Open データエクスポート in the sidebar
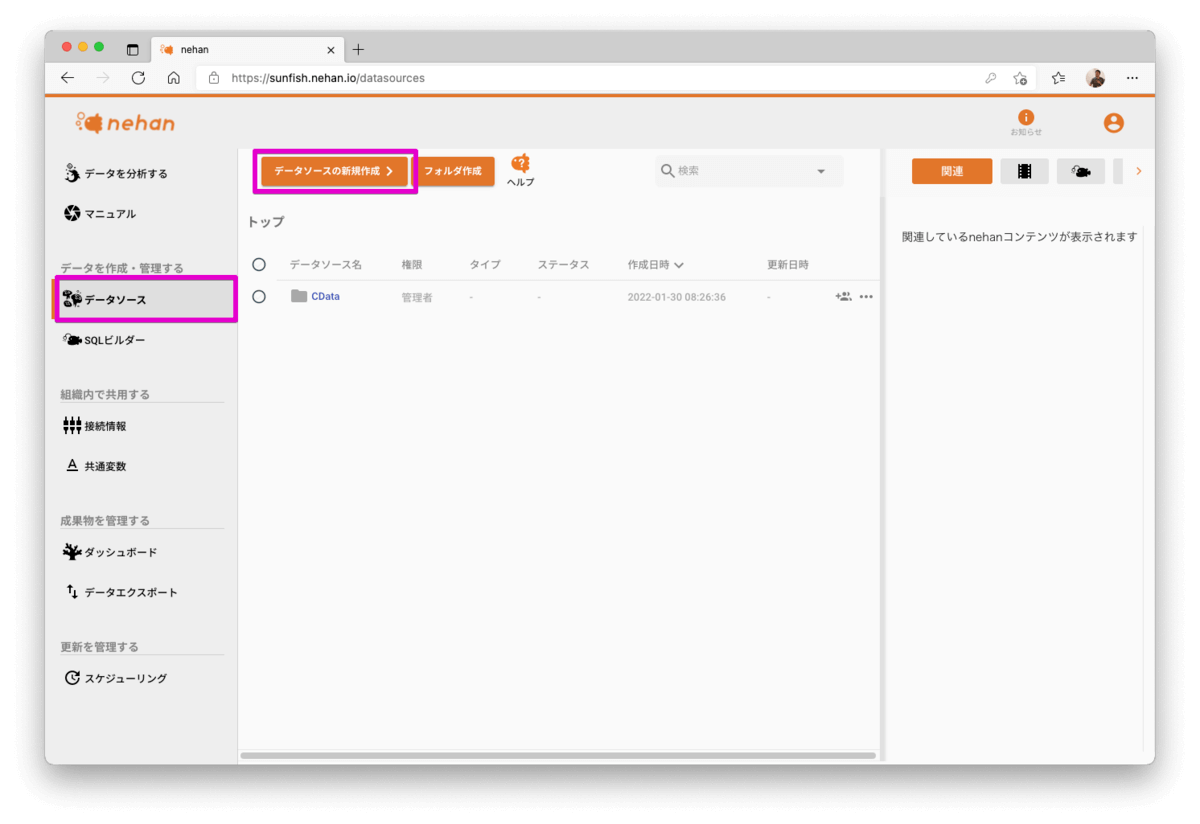 pyautogui.click(x=121, y=592)
